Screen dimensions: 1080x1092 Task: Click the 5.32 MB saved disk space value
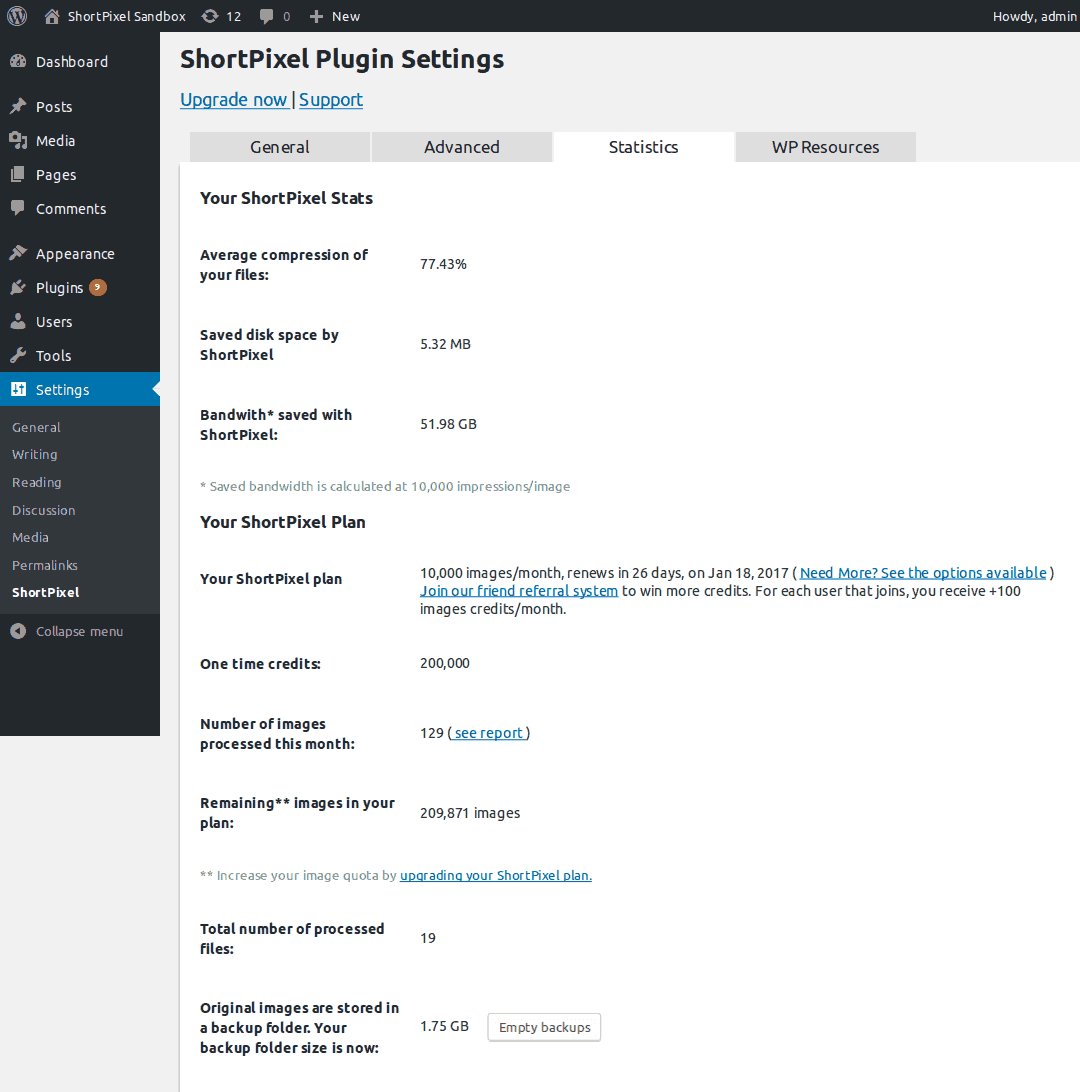(446, 344)
